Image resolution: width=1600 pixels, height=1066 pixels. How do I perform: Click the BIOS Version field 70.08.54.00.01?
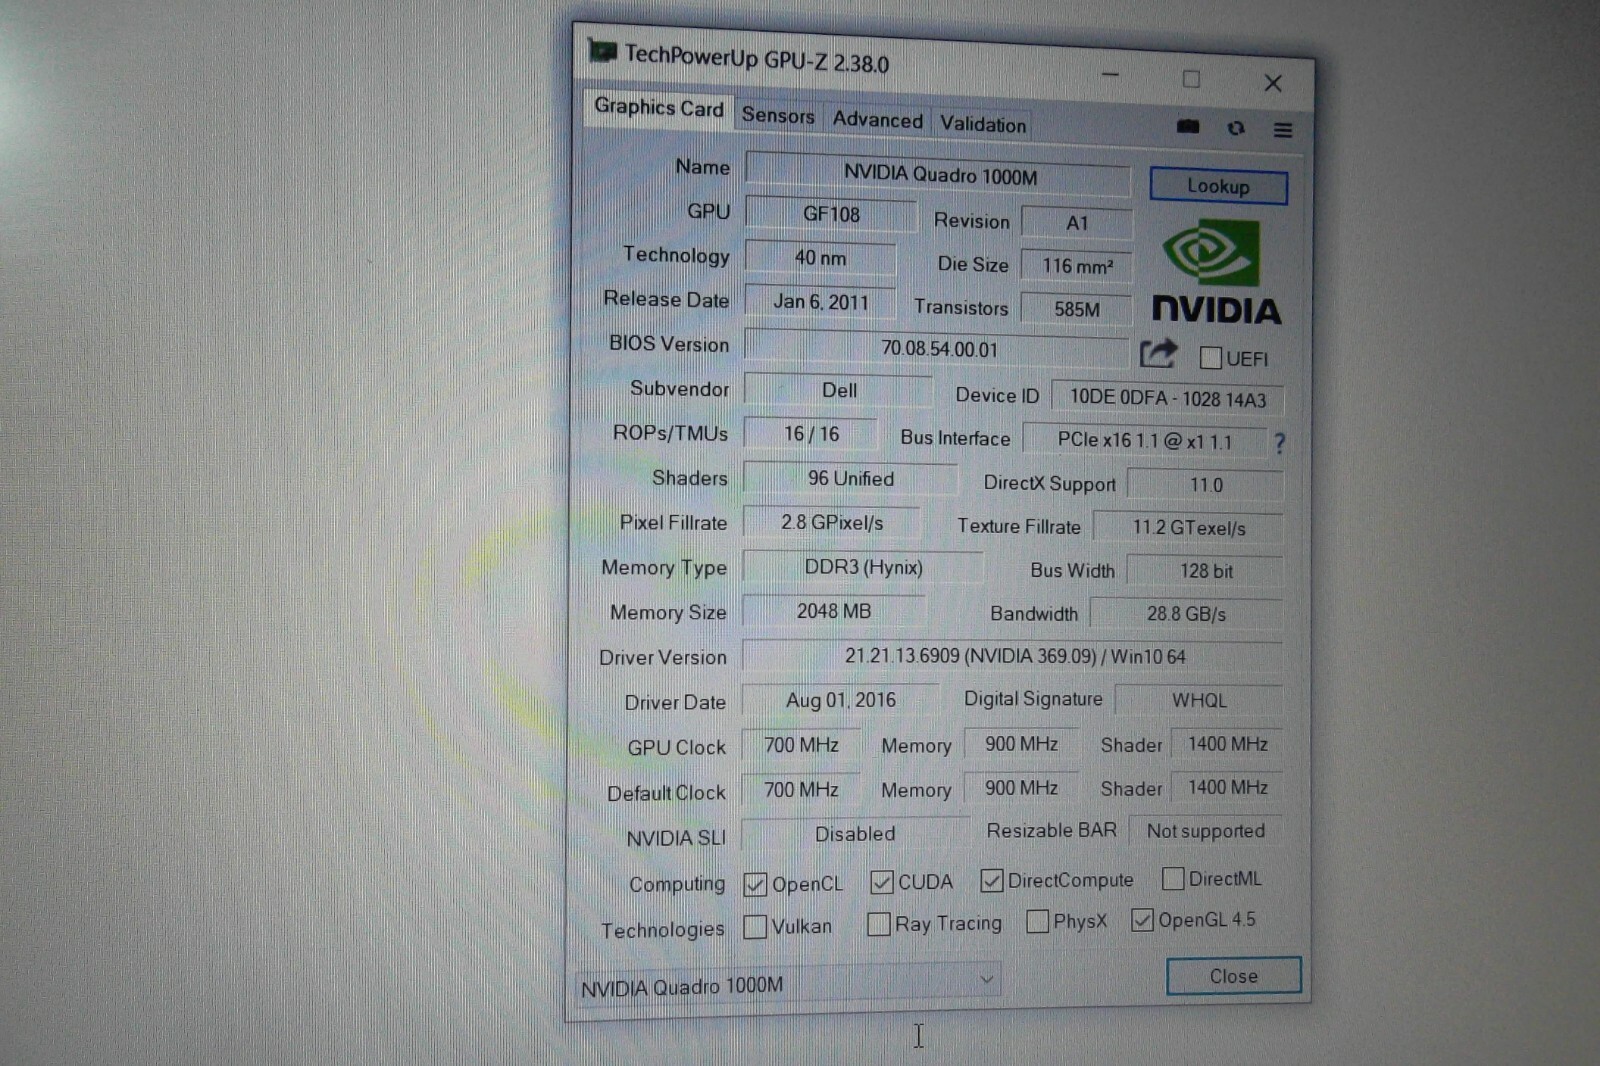pyautogui.click(x=938, y=348)
